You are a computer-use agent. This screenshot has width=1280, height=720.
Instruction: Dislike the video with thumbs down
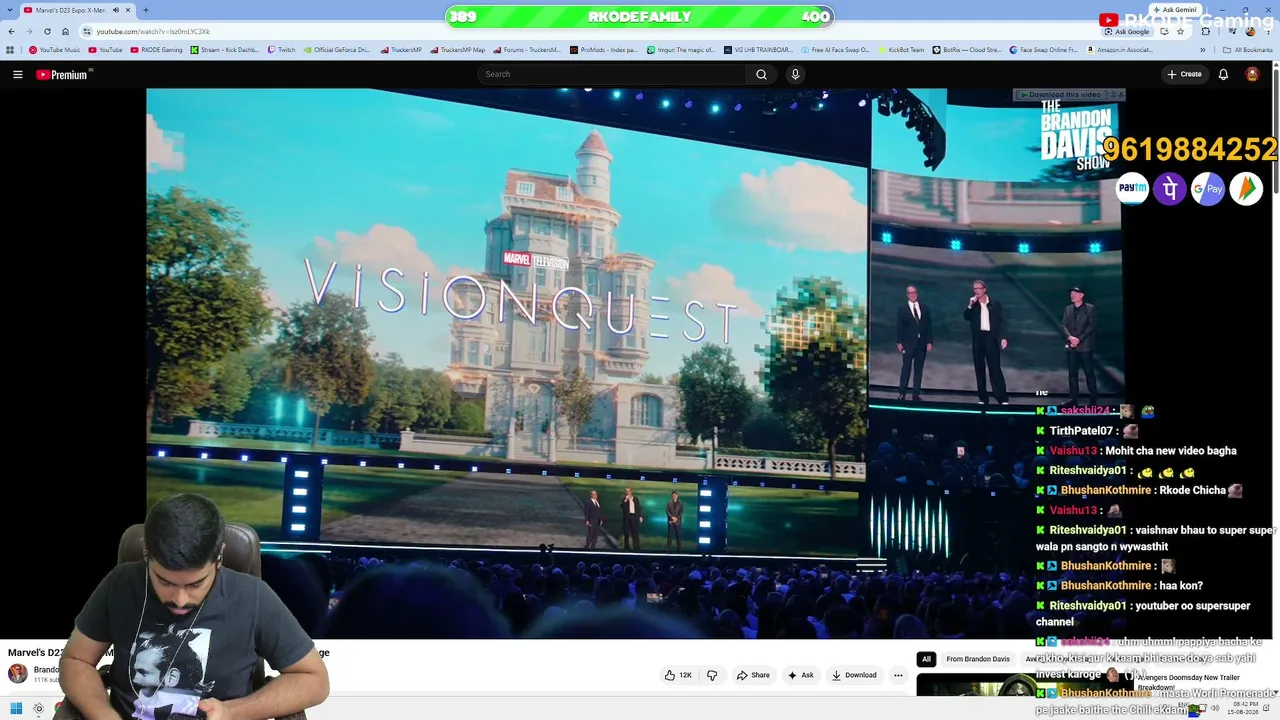[712, 675]
